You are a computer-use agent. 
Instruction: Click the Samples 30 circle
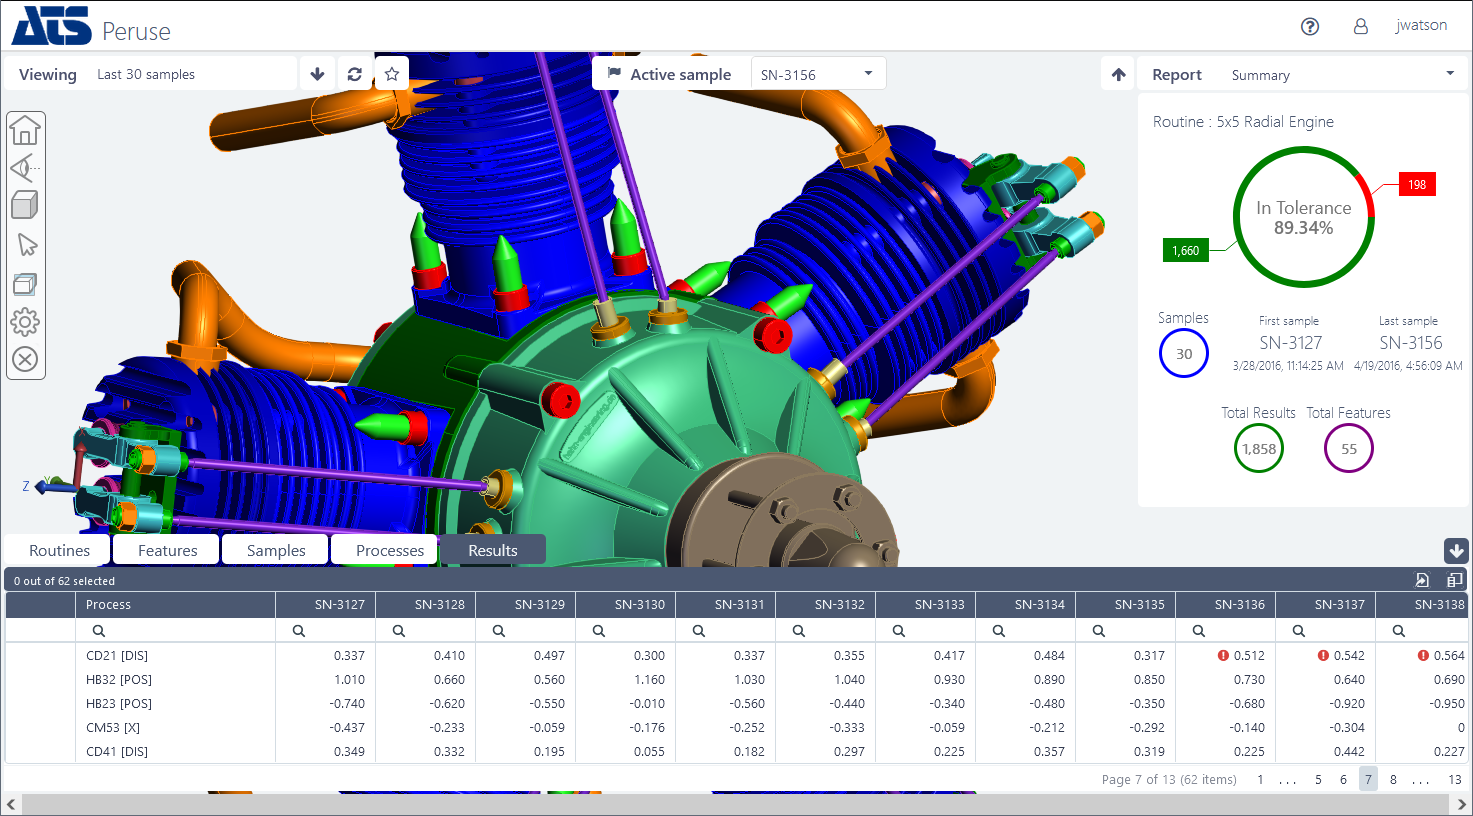point(1184,353)
